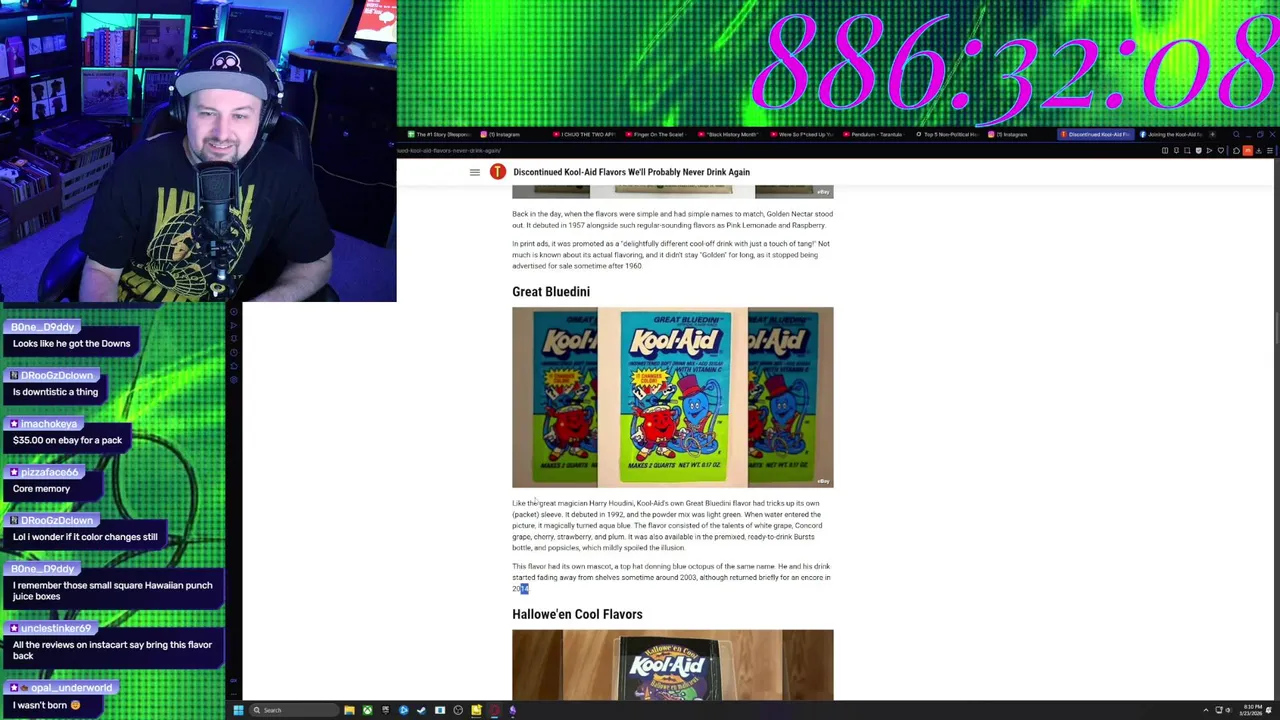The height and width of the screenshot is (720, 1280).
Task: Switch to 'Top 5 Non-Political' tab
Action: pos(946,135)
